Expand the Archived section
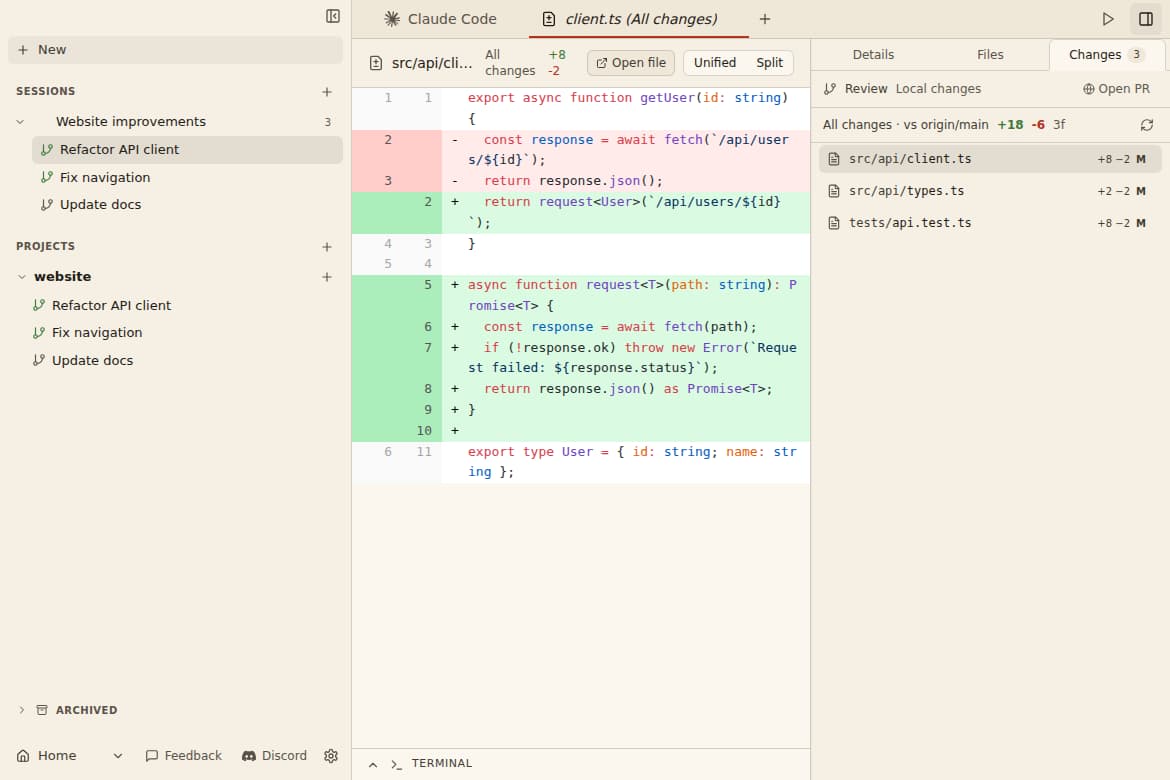 click(22, 710)
